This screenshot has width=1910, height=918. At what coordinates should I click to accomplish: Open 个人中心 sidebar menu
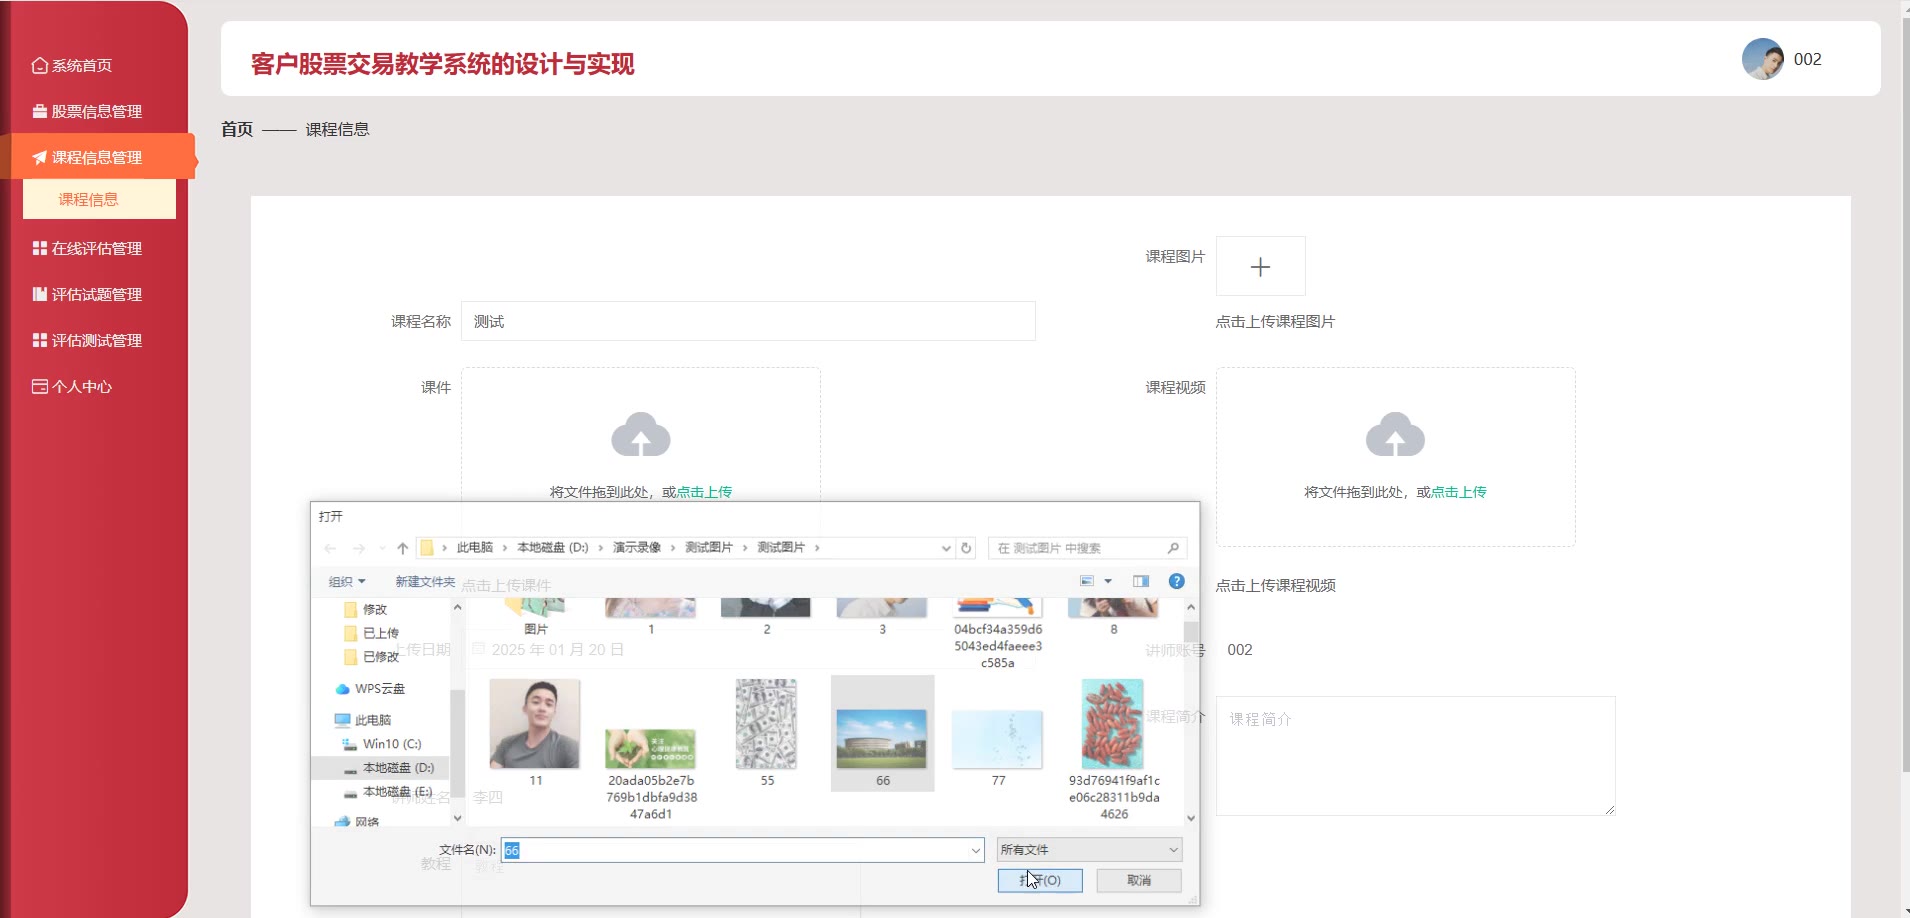(72, 387)
